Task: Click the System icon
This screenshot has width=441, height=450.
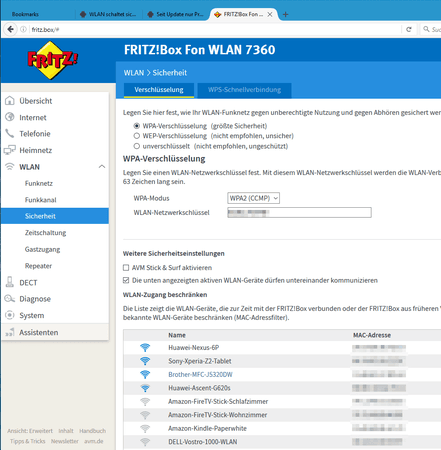Action: tap(10, 315)
